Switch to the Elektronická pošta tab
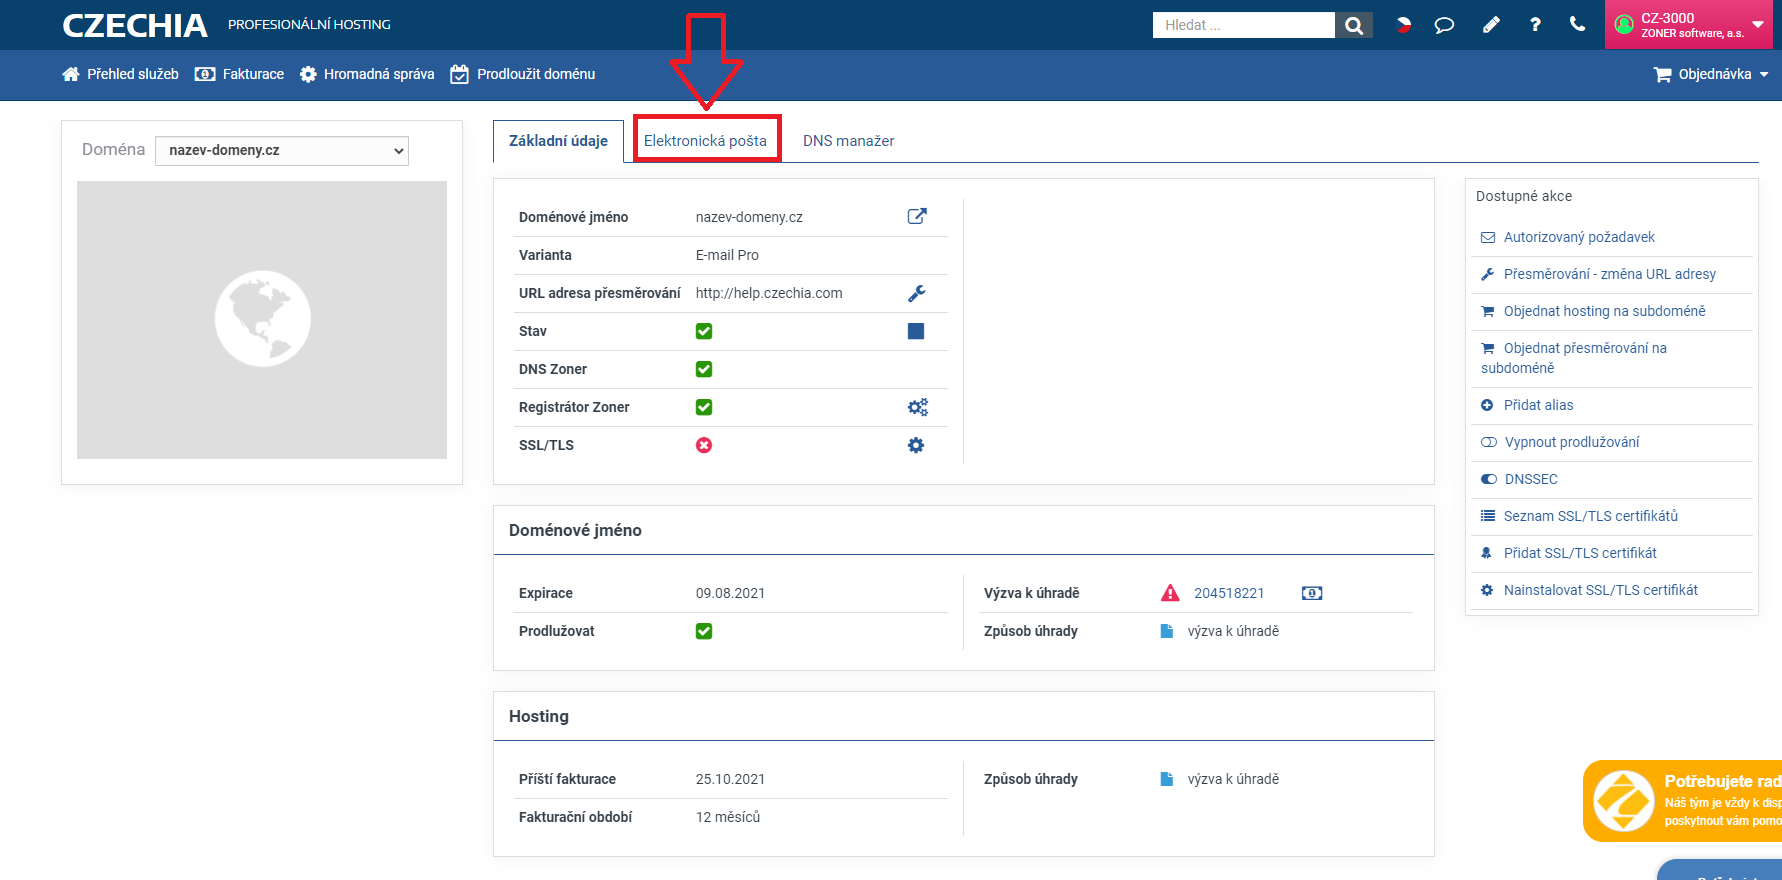The height and width of the screenshot is (880, 1782). [x=705, y=141]
